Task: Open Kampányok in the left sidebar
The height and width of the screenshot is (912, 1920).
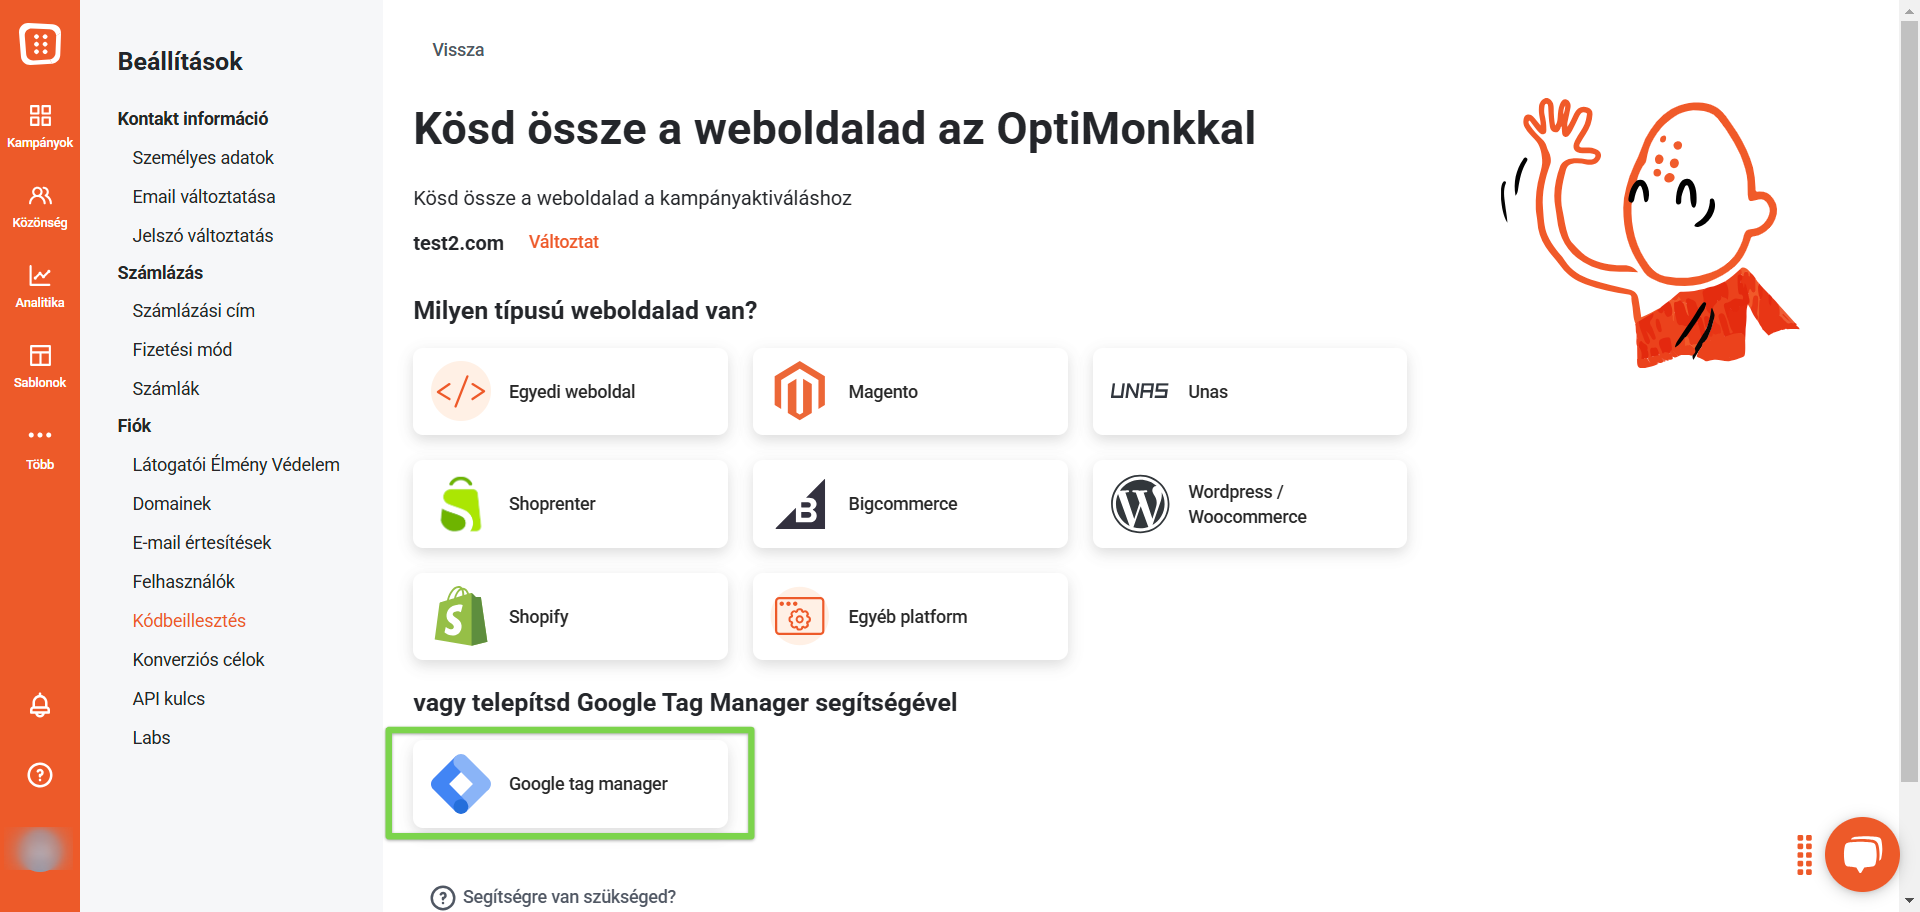Action: [x=40, y=125]
